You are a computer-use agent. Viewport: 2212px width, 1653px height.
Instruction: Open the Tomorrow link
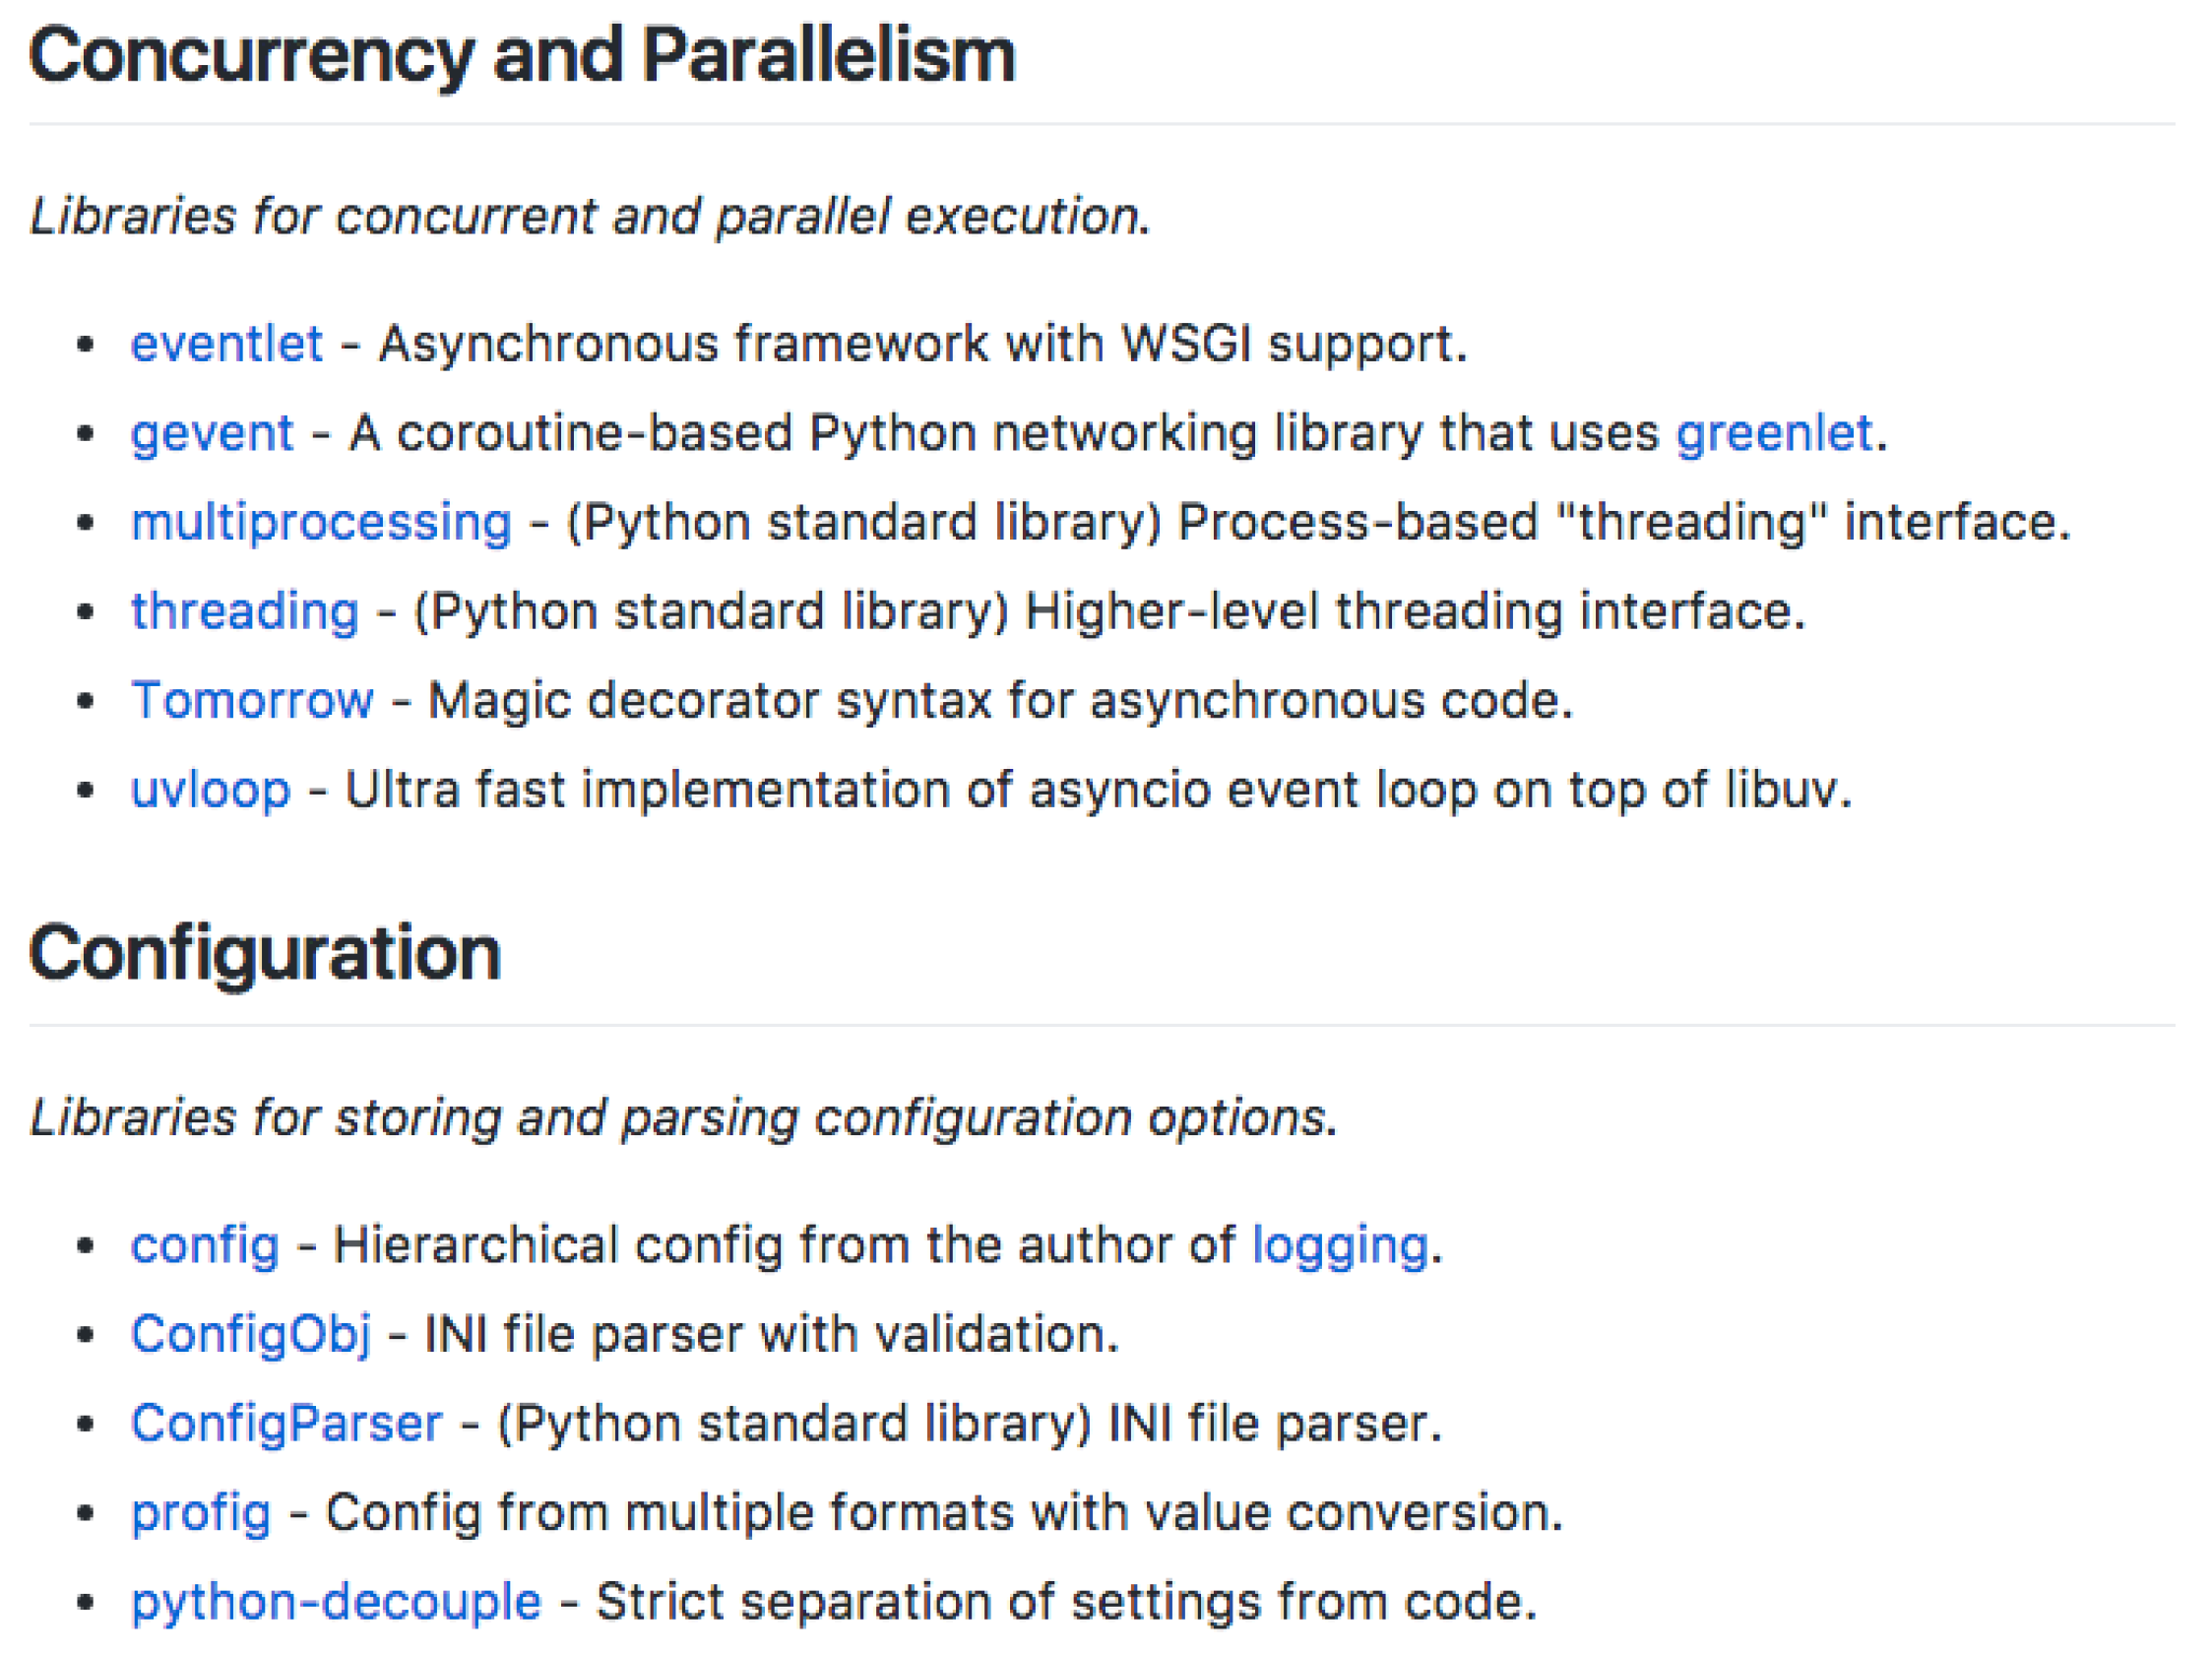[252, 700]
